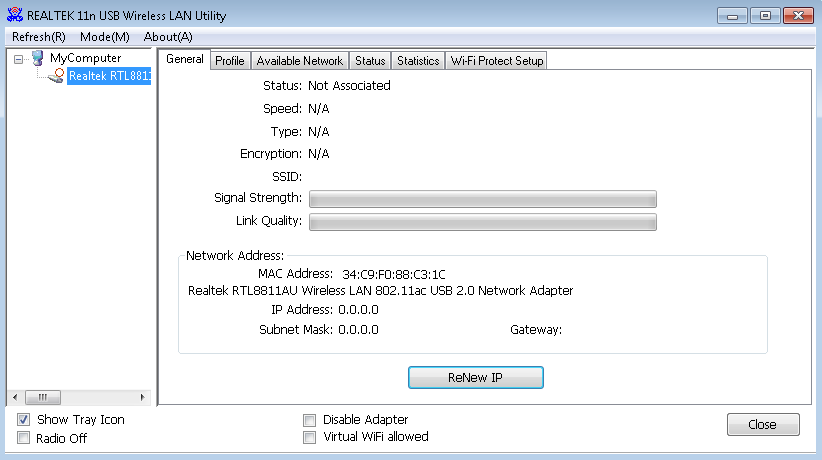Click the Gateway label

536,330
